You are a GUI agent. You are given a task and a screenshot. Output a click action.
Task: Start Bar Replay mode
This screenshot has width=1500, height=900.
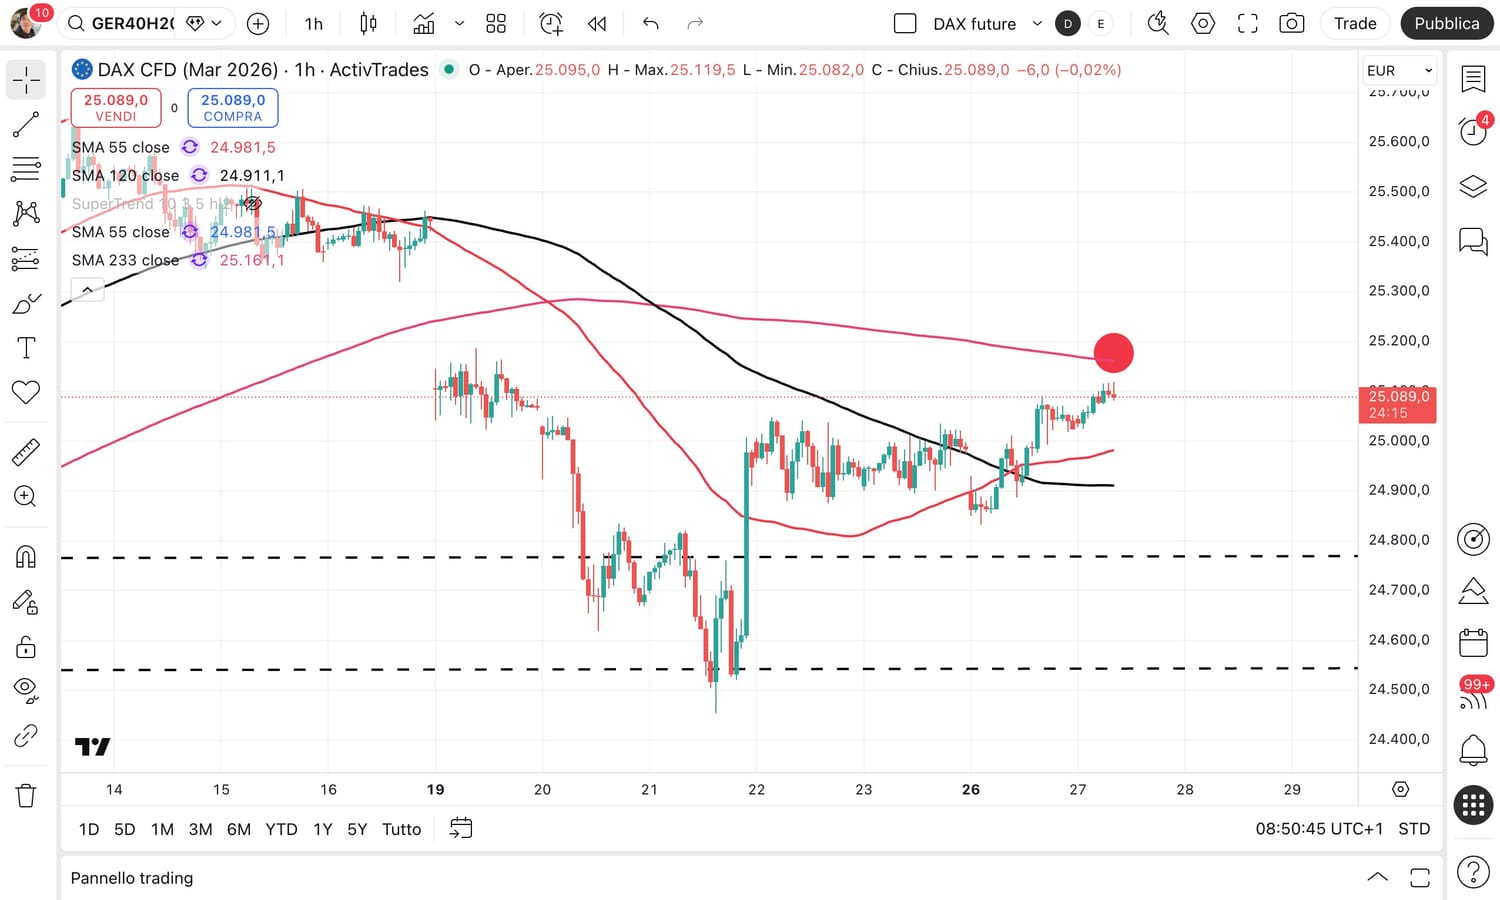pos(597,23)
